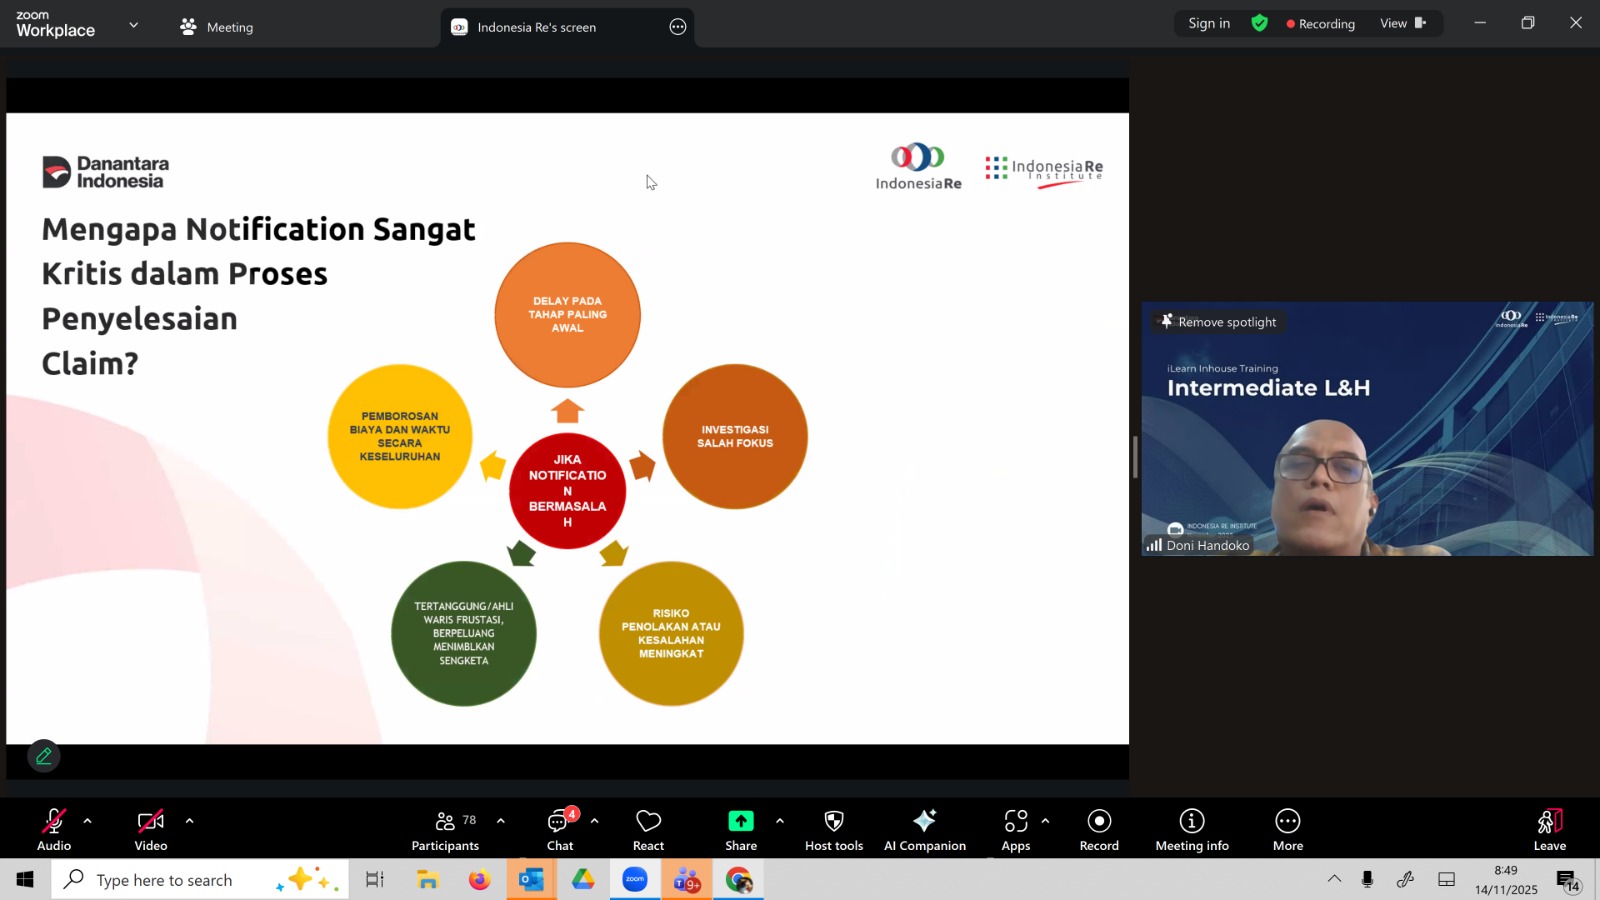Viewport: 1600px width, 900px height.
Task: Launch AI Companion sparkle icon
Action: 924,830
